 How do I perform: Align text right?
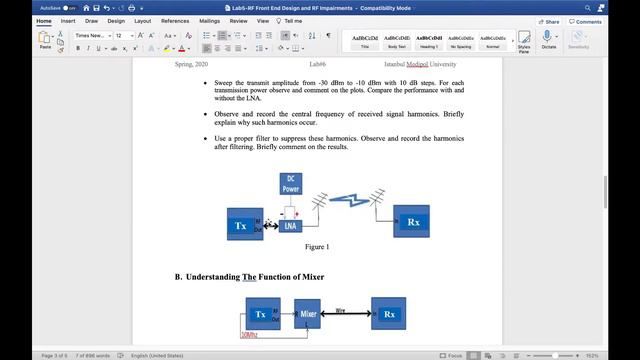[228, 49]
